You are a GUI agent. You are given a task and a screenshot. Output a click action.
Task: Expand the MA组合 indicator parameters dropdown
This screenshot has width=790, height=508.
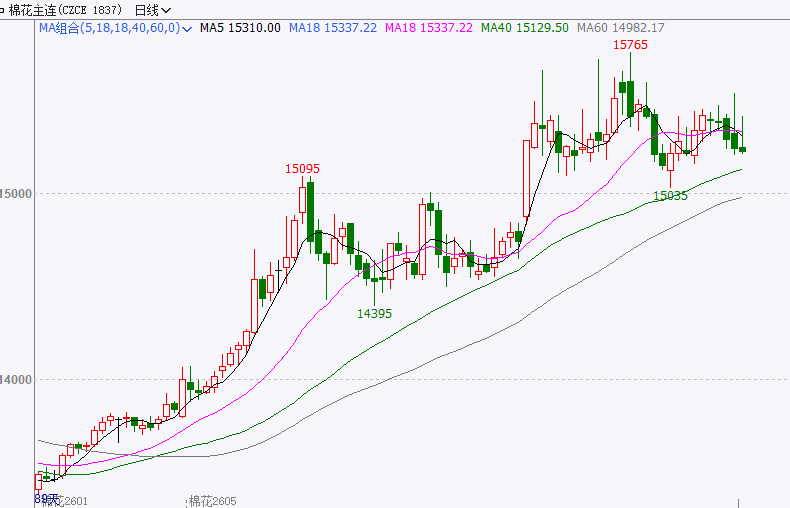(x=188, y=28)
